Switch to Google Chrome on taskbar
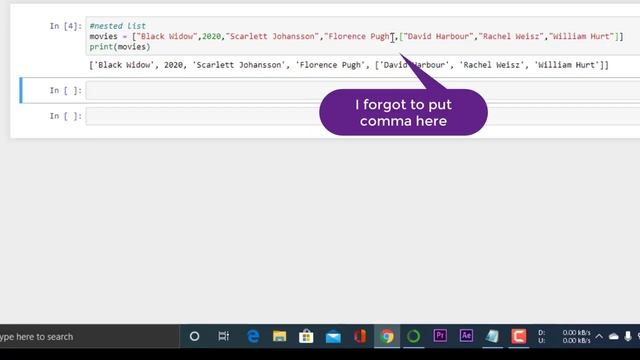Viewport: 640px width, 360px height. (387, 336)
